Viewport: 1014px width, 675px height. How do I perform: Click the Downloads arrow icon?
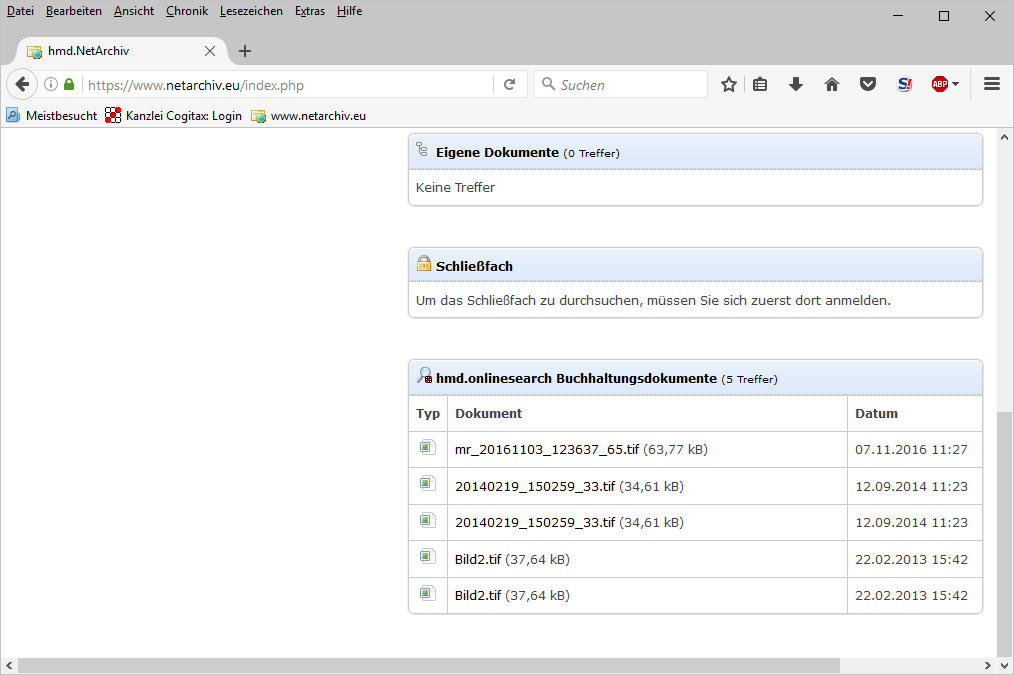pos(795,84)
